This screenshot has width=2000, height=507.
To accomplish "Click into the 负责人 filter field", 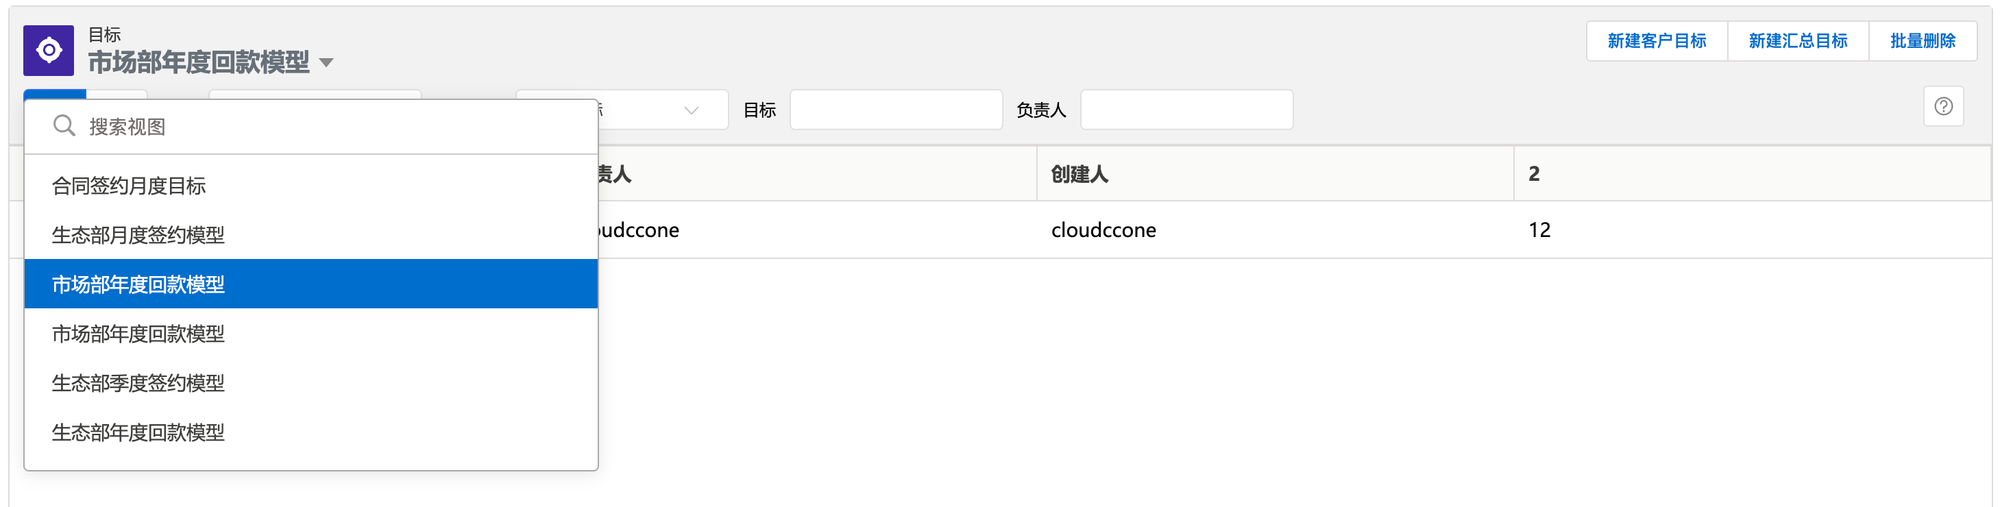I will 1186,110.
